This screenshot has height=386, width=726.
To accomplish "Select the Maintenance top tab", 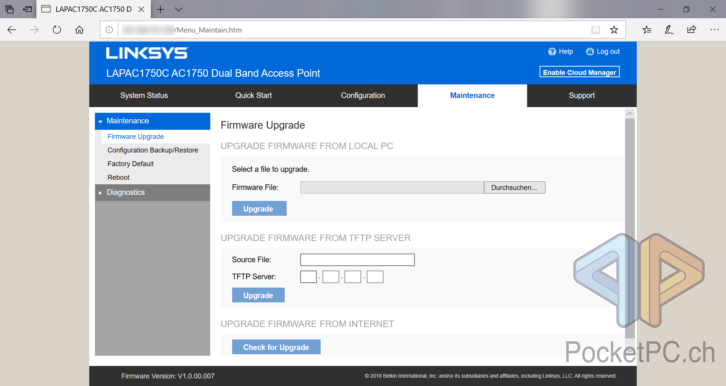I will pos(472,95).
